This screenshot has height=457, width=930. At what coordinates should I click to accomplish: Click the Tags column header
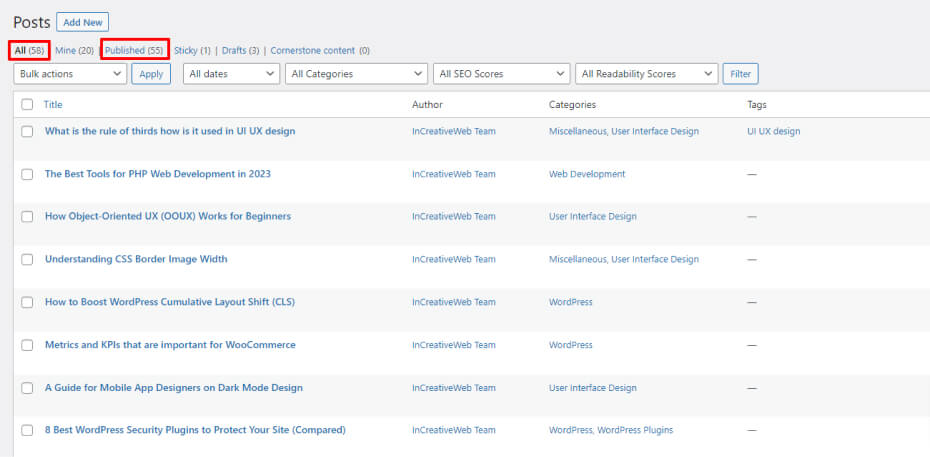coord(757,104)
